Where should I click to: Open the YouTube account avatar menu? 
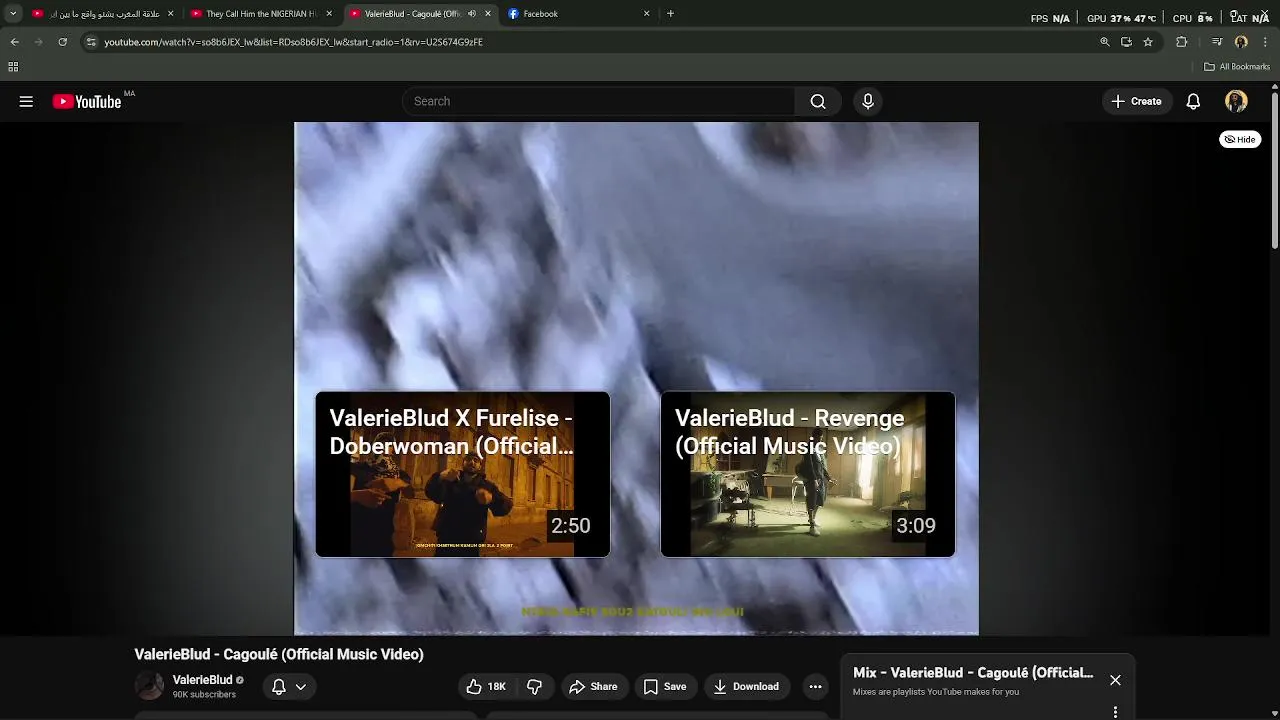(x=1236, y=101)
